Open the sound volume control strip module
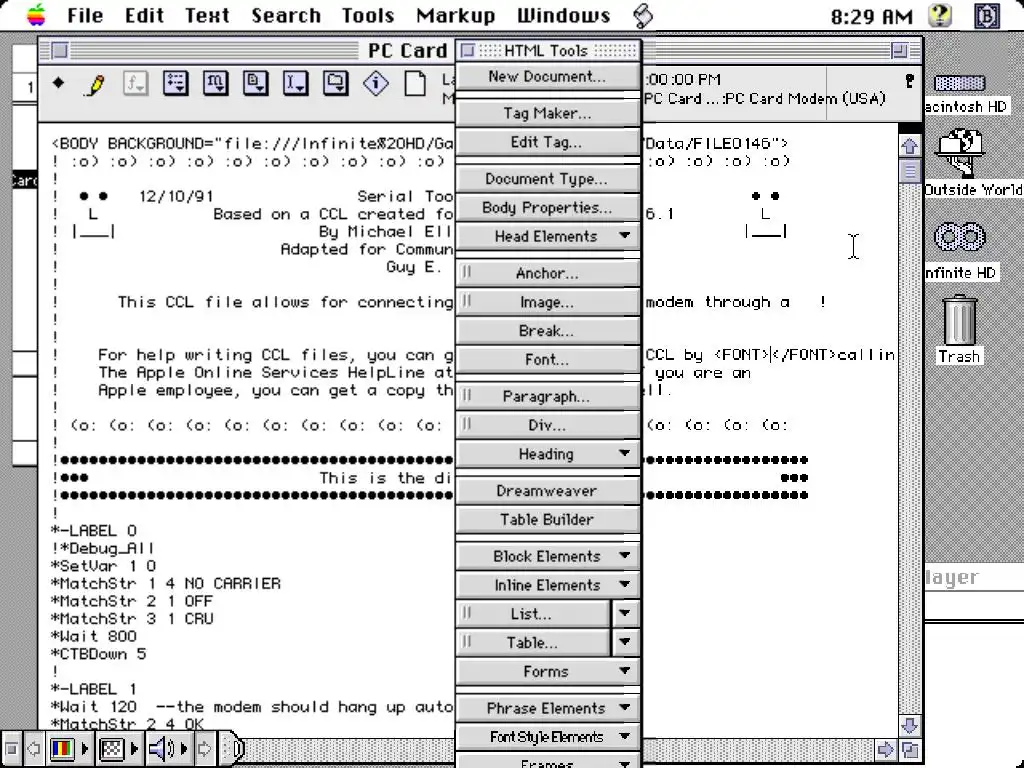The height and width of the screenshot is (768, 1024). pyautogui.click(x=167, y=748)
